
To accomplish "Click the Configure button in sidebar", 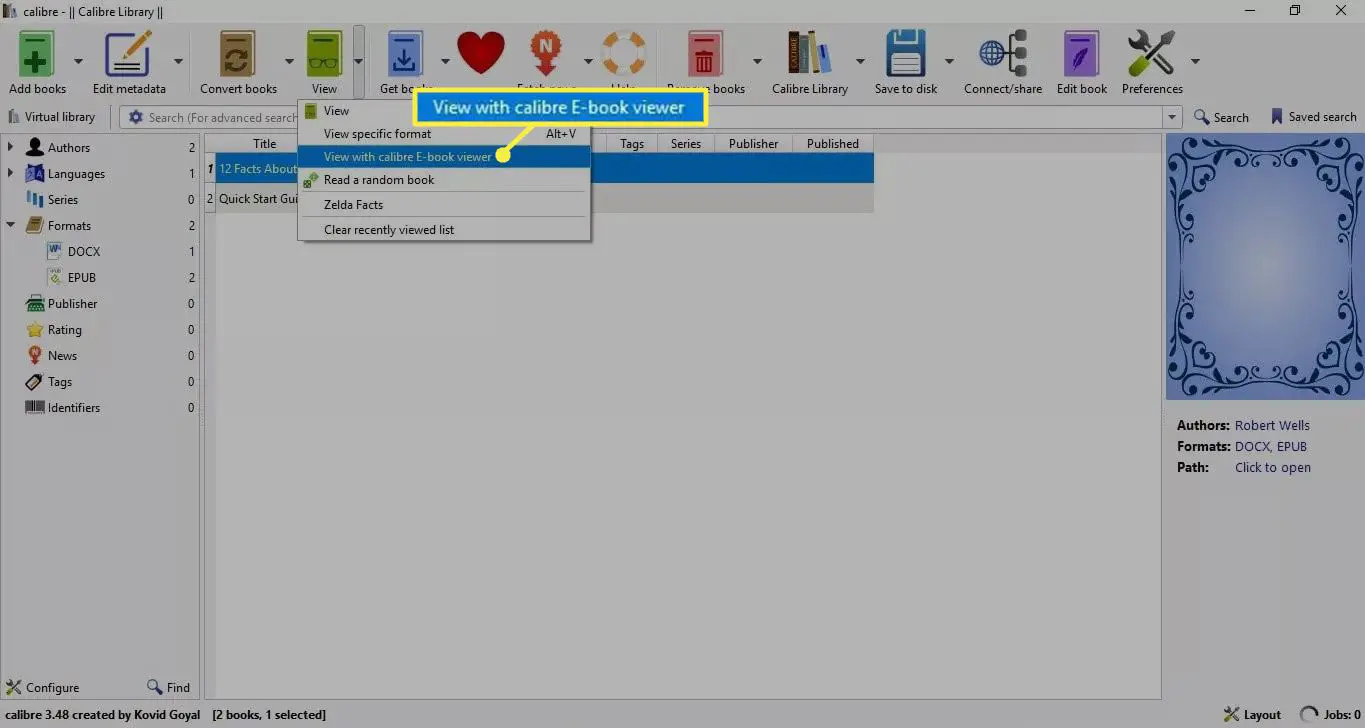I will click(43, 687).
